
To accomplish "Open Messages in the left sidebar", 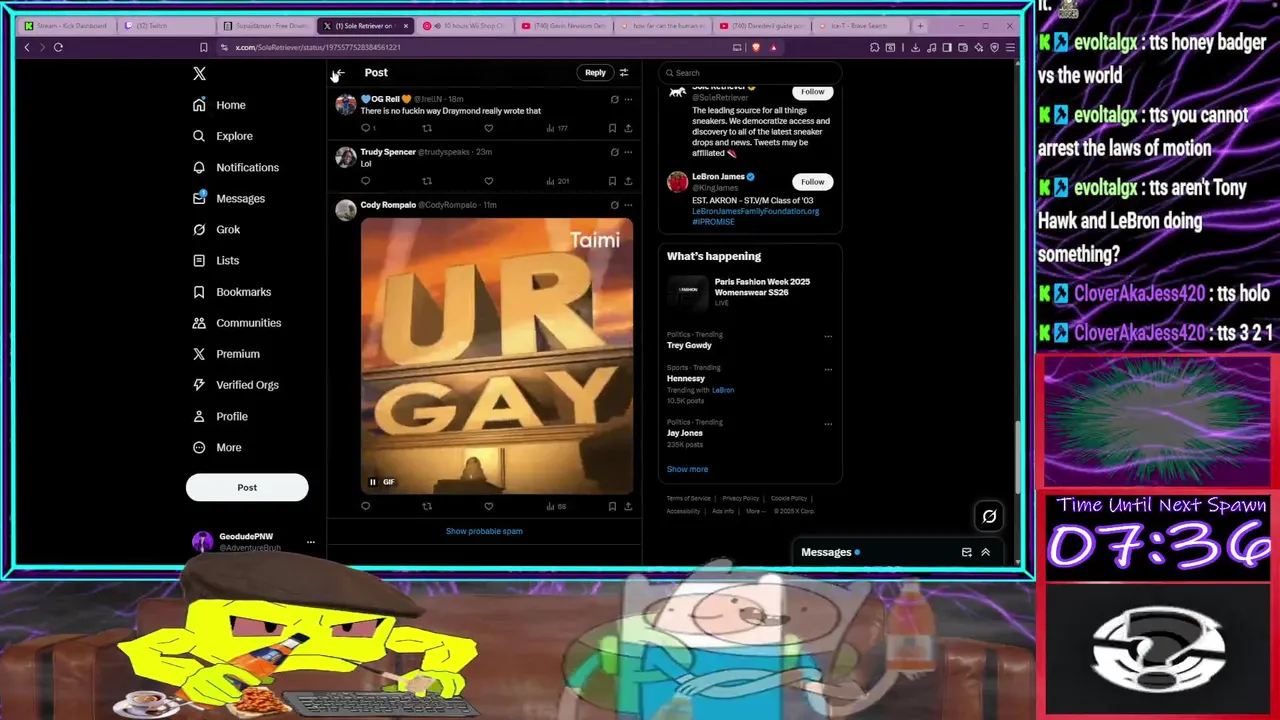I will pos(228,198).
